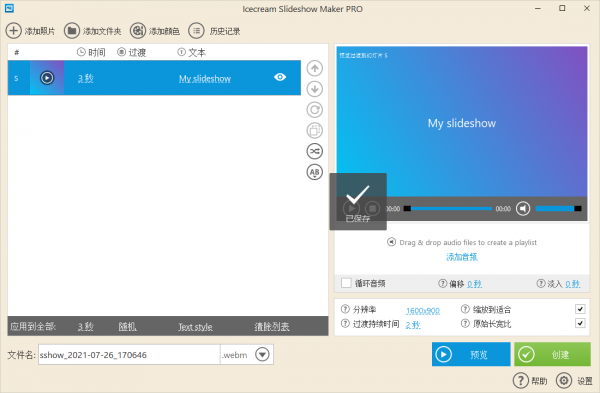Click the Add folder icon
Viewport: 600px width, 393px height.
(72, 31)
